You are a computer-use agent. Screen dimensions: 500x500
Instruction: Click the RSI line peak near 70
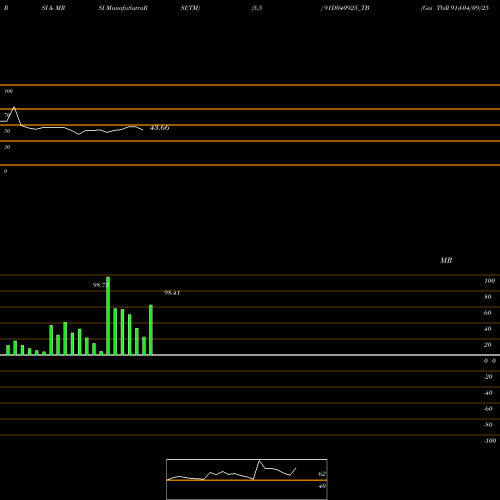tap(14, 107)
